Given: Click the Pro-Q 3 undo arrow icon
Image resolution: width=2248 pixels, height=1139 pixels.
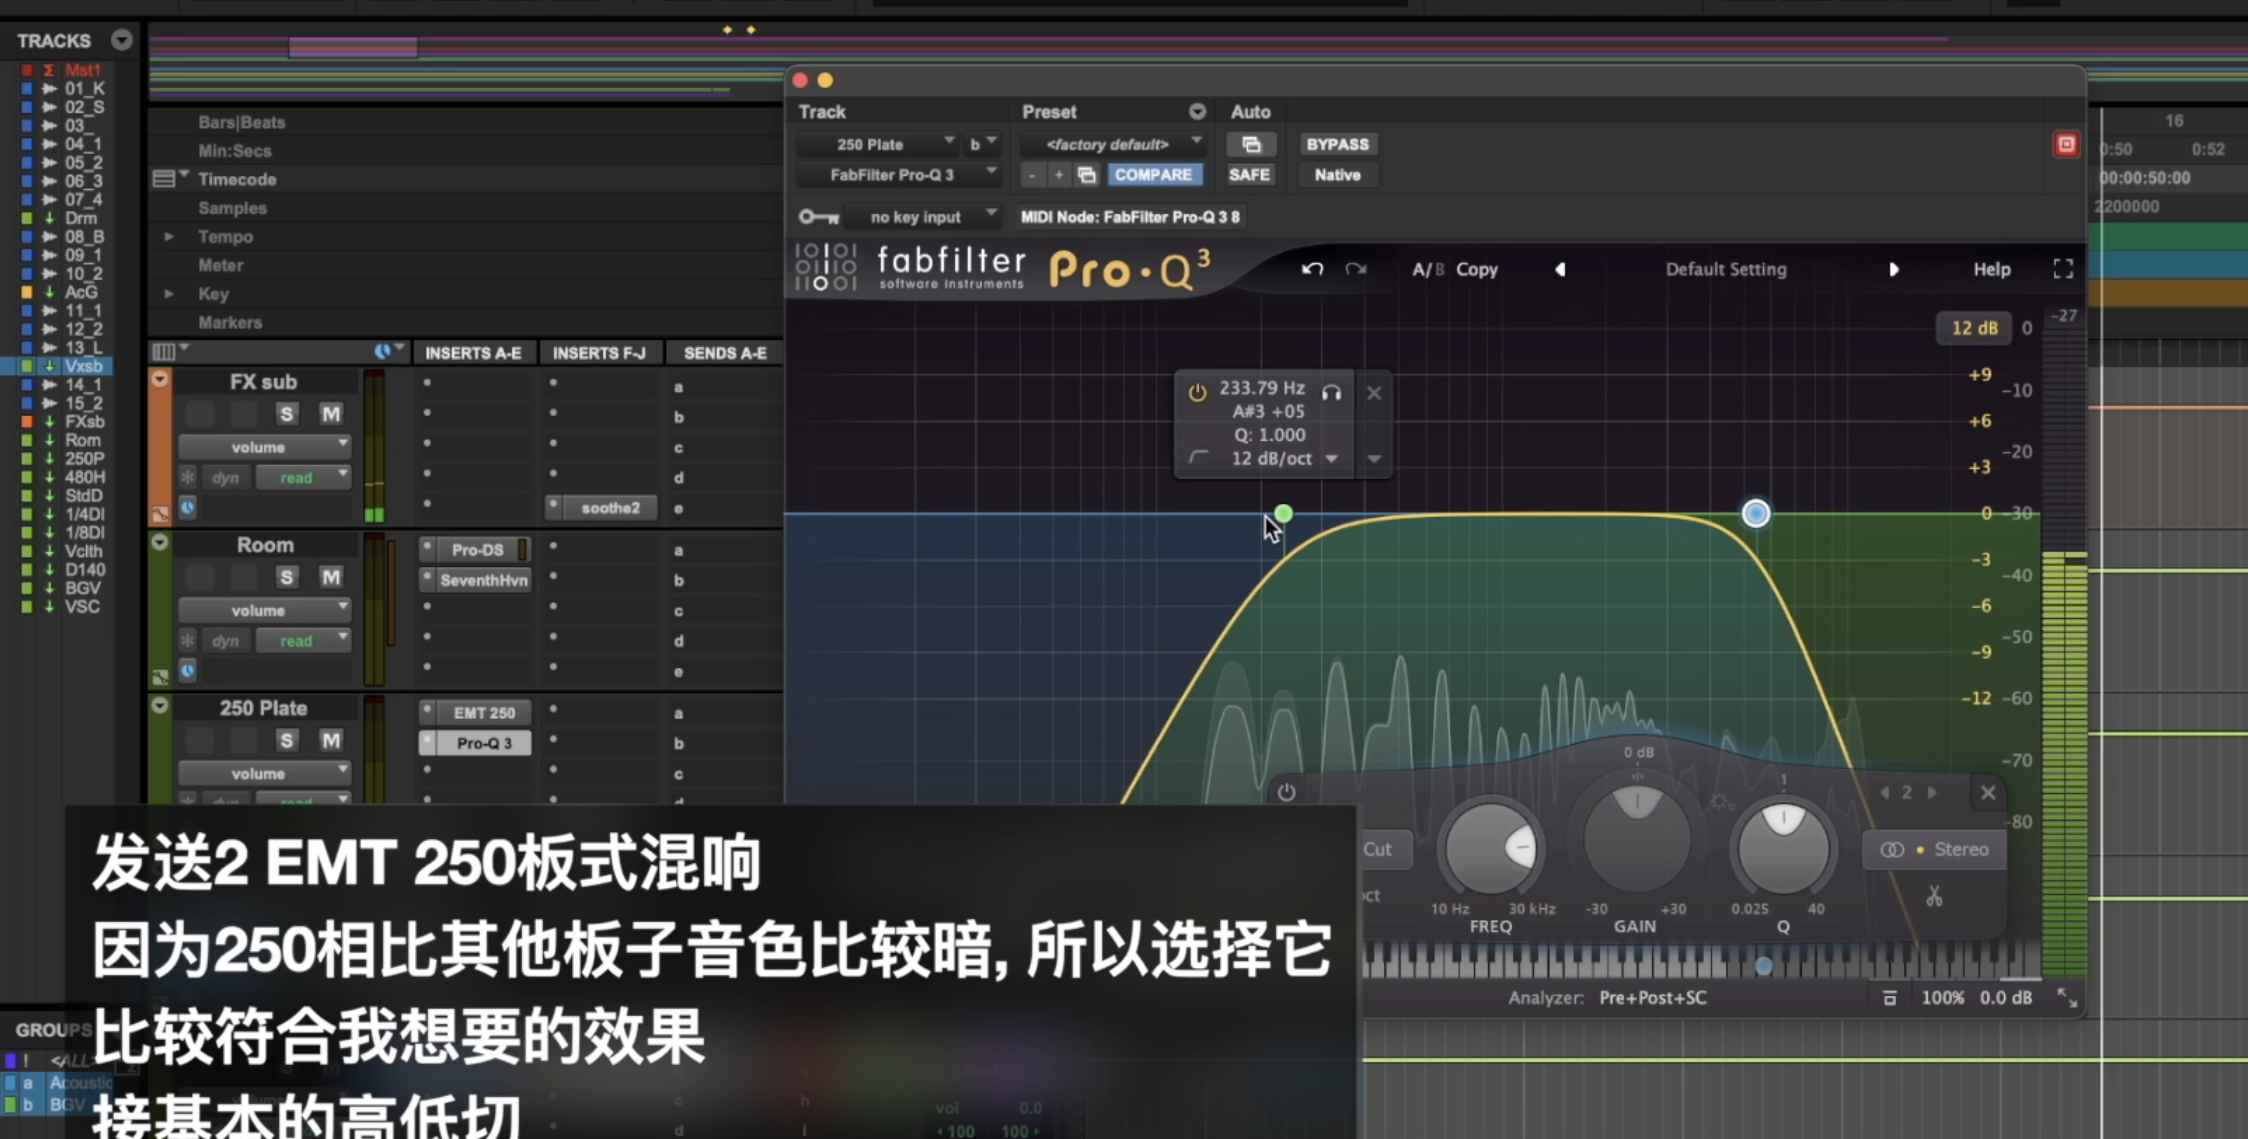Looking at the screenshot, I should (x=1312, y=269).
